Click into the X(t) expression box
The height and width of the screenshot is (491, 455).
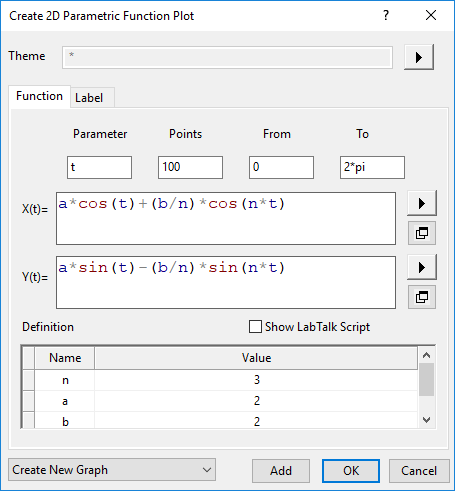pos(226,218)
